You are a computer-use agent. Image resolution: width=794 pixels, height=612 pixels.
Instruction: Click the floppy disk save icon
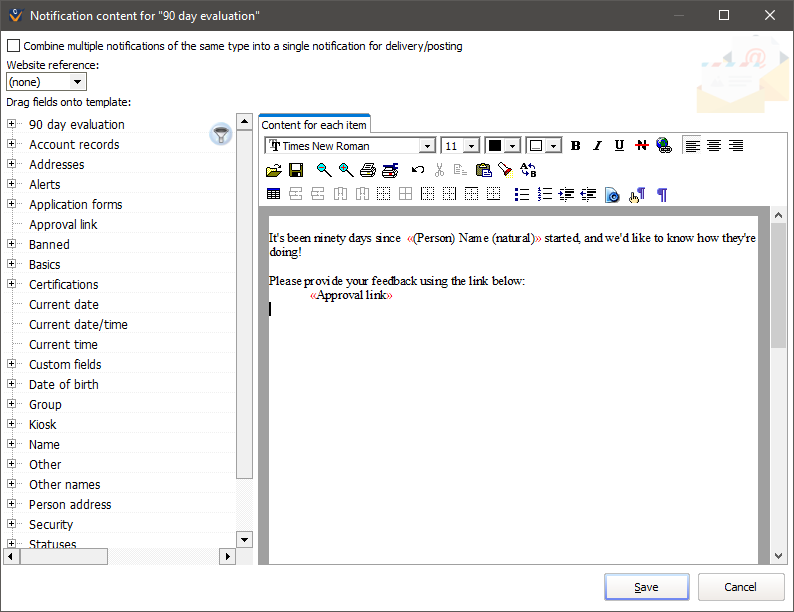pyautogui.click(x=296, y=171)
